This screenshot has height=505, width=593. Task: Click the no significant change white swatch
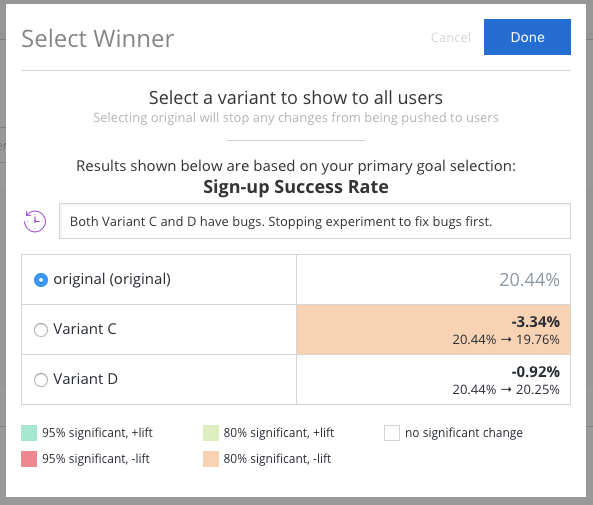pyautogui.click(x=392, y=433)
